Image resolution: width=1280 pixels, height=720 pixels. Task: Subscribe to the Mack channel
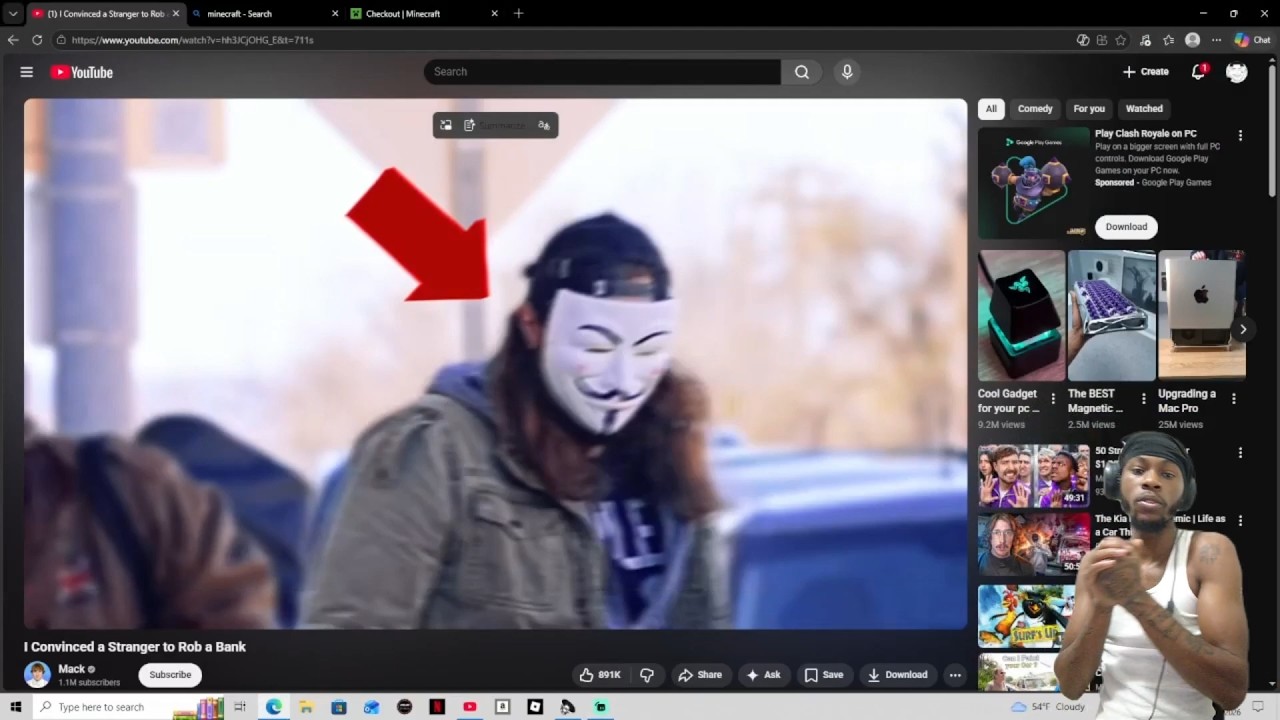coord(170,675)
